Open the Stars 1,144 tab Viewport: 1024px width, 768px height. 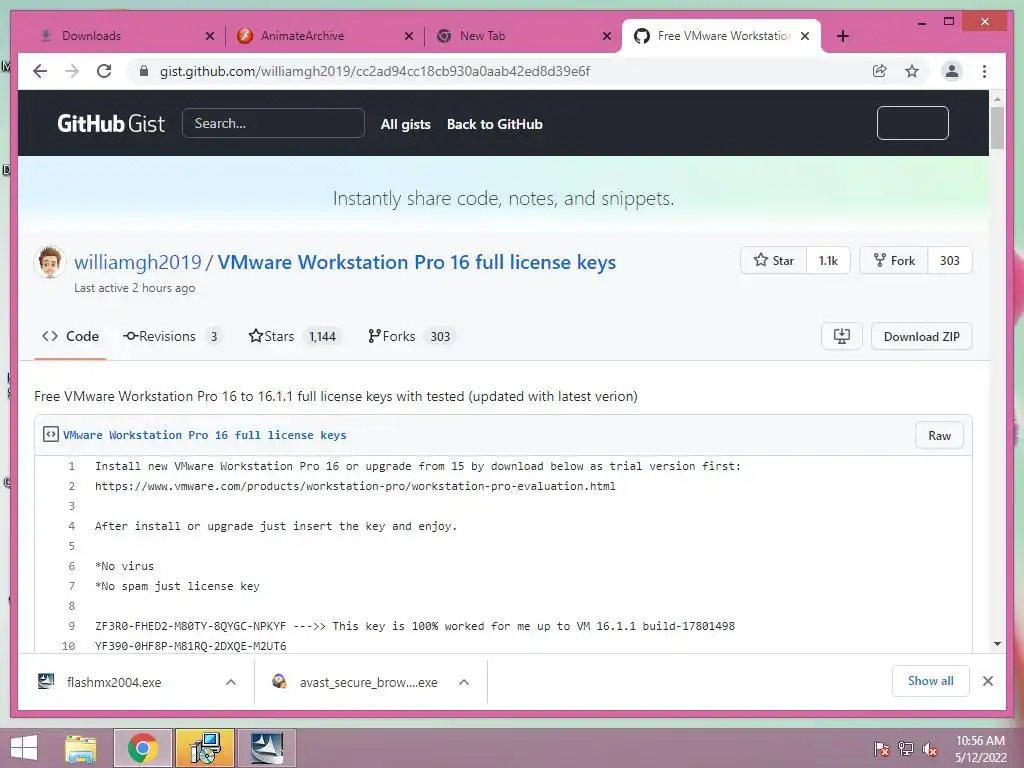[x=295, y=336]
